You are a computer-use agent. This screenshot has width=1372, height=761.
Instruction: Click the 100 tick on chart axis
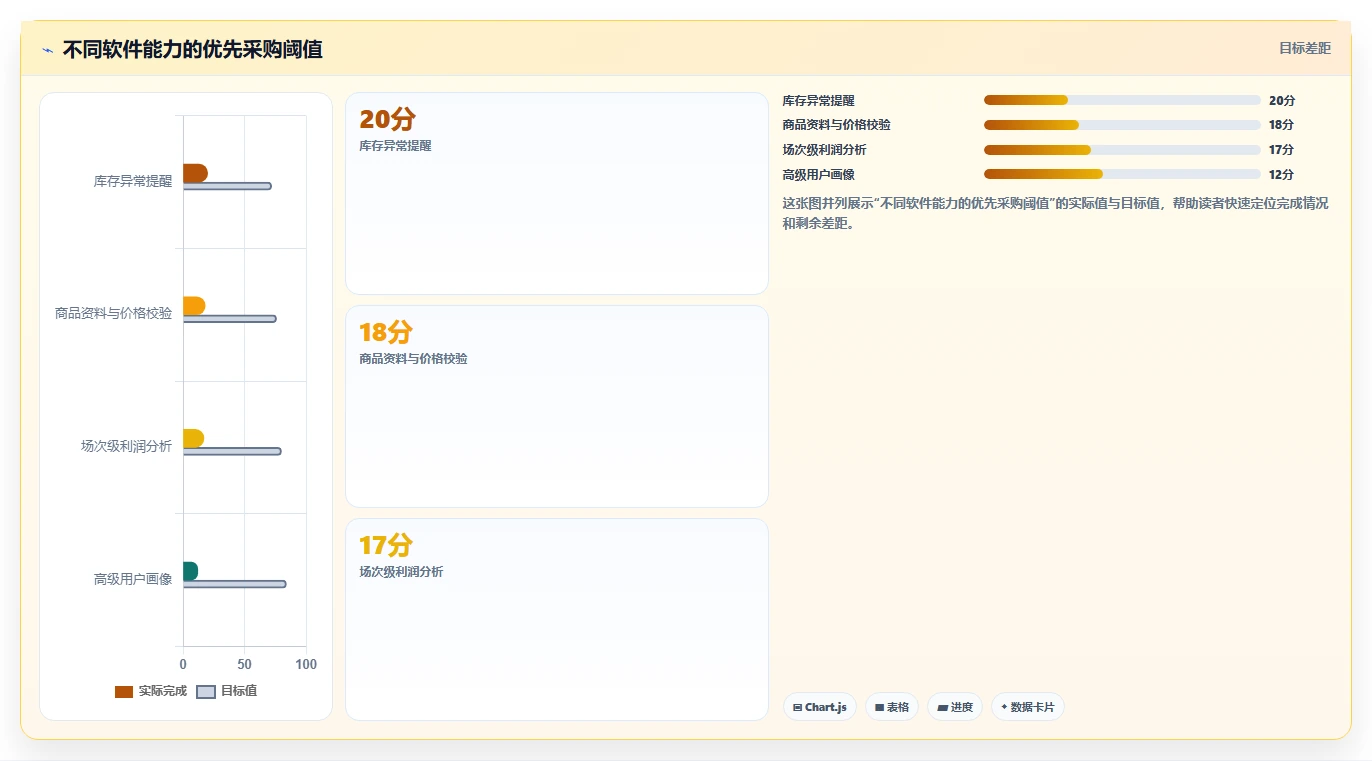click(x=306, y=665)
